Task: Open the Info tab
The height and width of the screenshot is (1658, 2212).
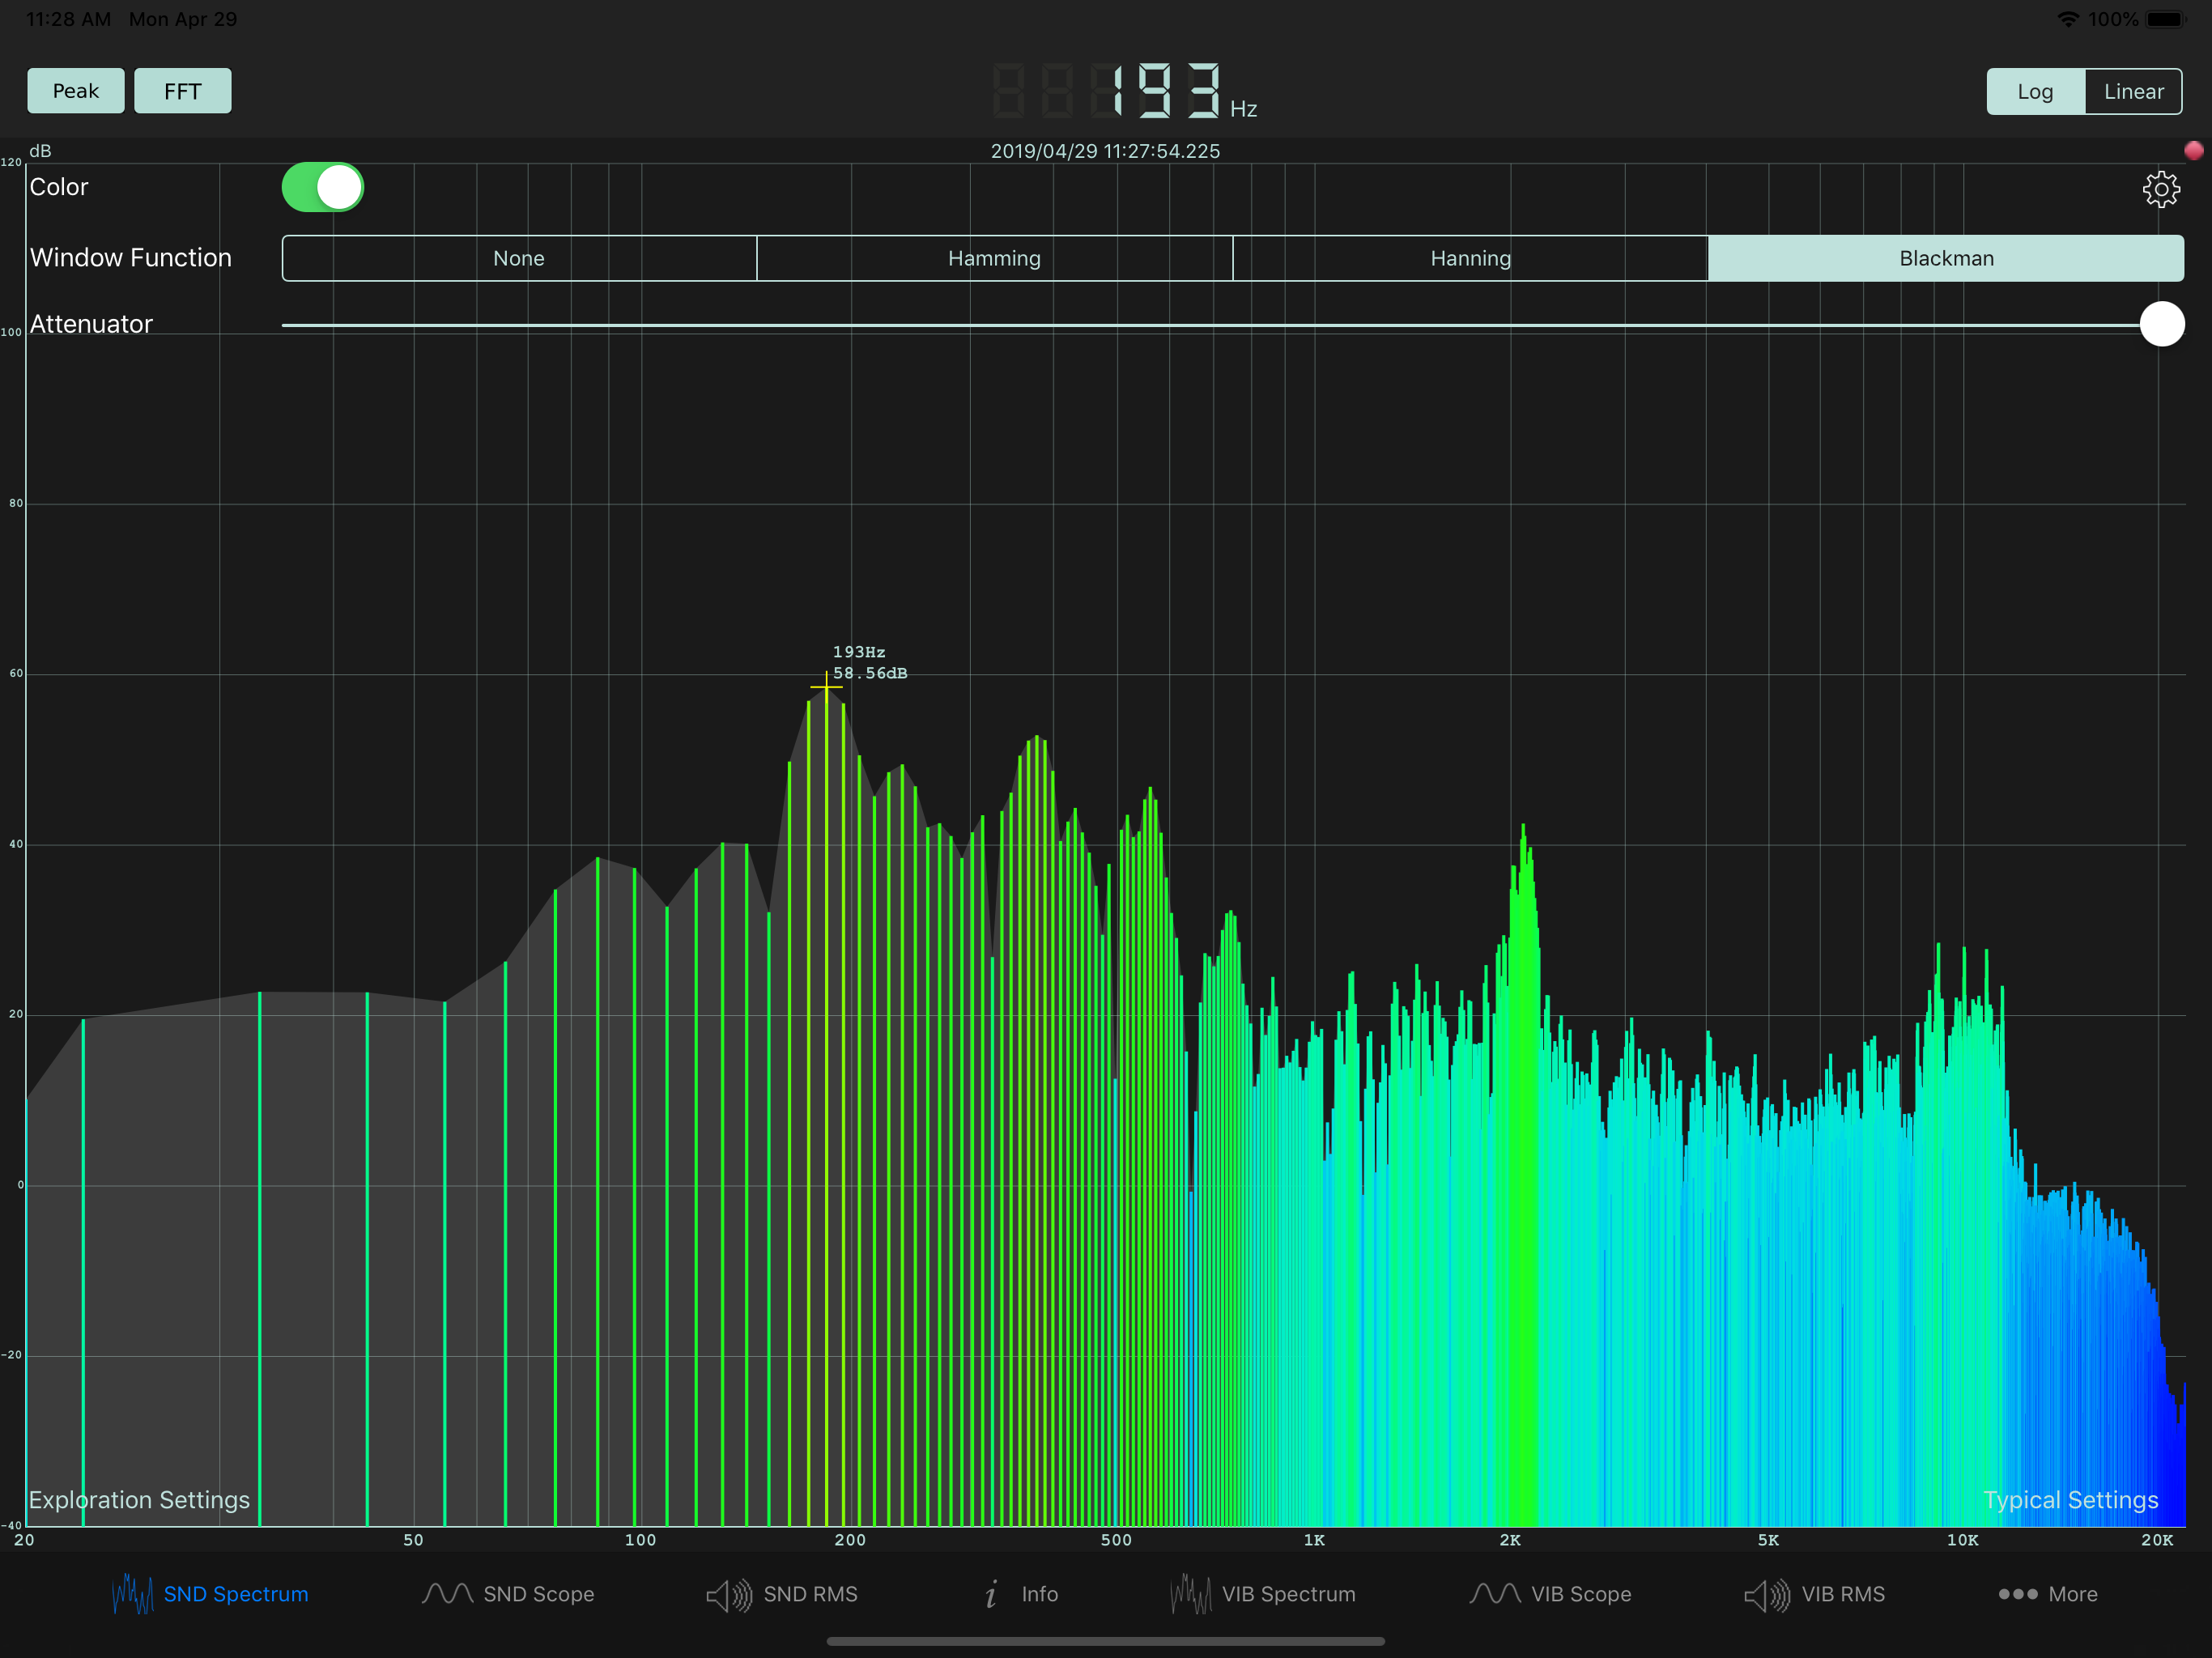Action: click(1020, 1594)
